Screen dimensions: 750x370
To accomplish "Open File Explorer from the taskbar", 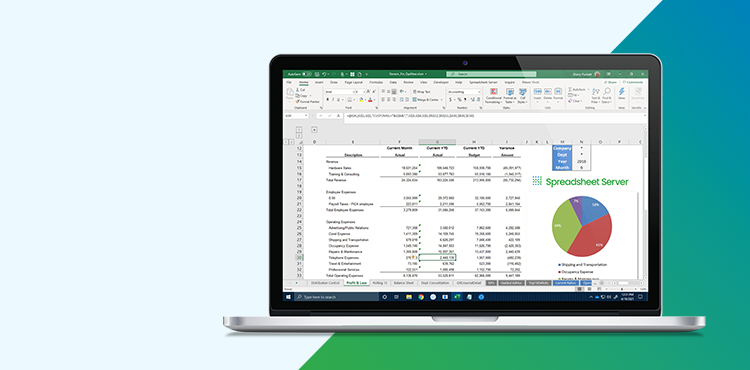I will coord(409,297).
